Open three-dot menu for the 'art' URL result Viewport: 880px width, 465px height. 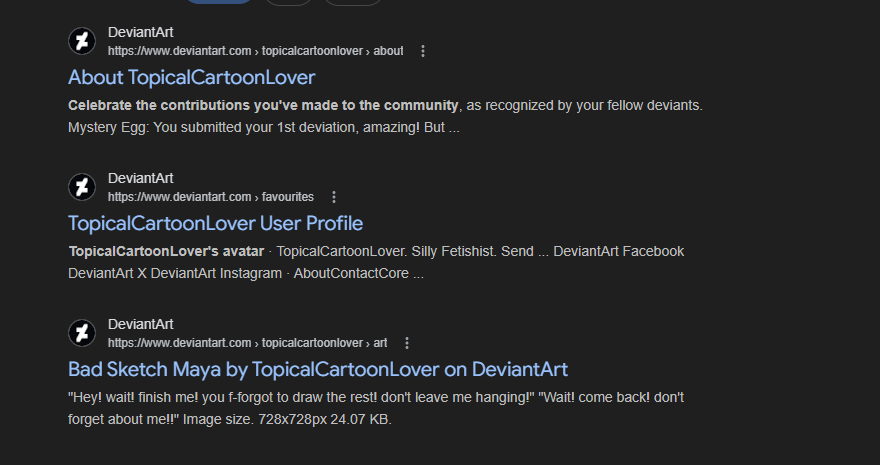tap(407, 343)
